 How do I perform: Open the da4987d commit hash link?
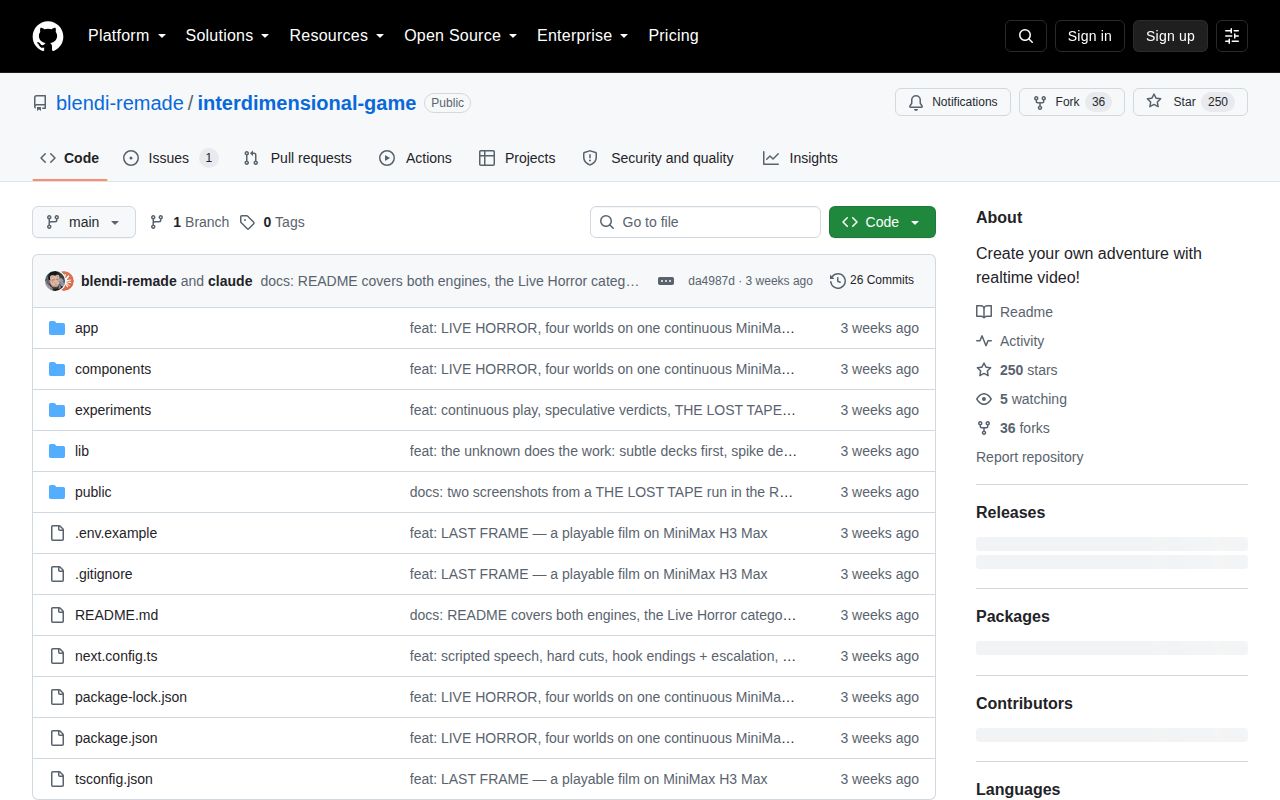click(x=711, y=281)
